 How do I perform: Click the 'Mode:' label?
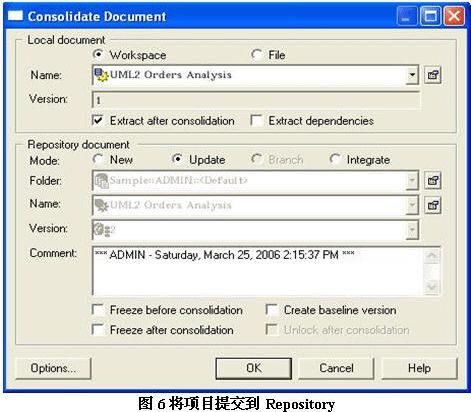tap(45, 161)
